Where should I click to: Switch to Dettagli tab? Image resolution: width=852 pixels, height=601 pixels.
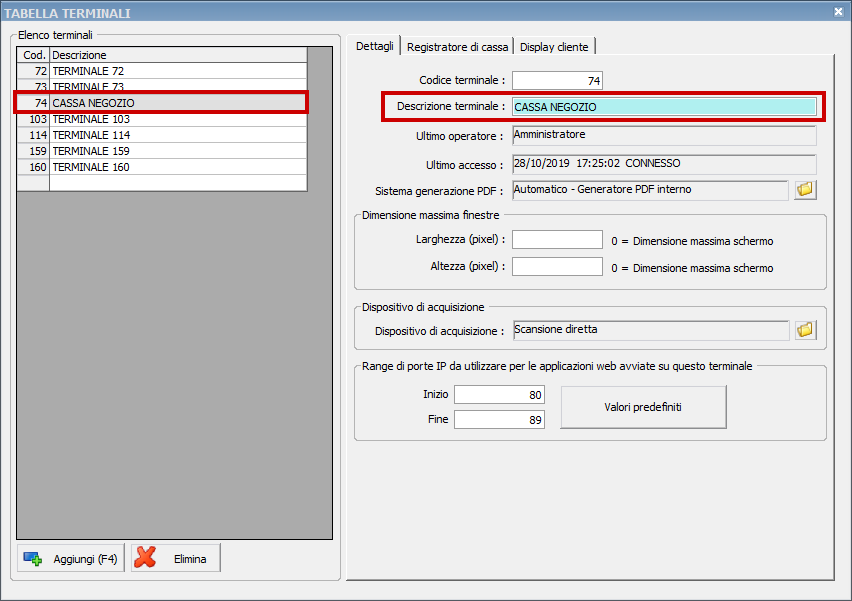click(374, 46)
